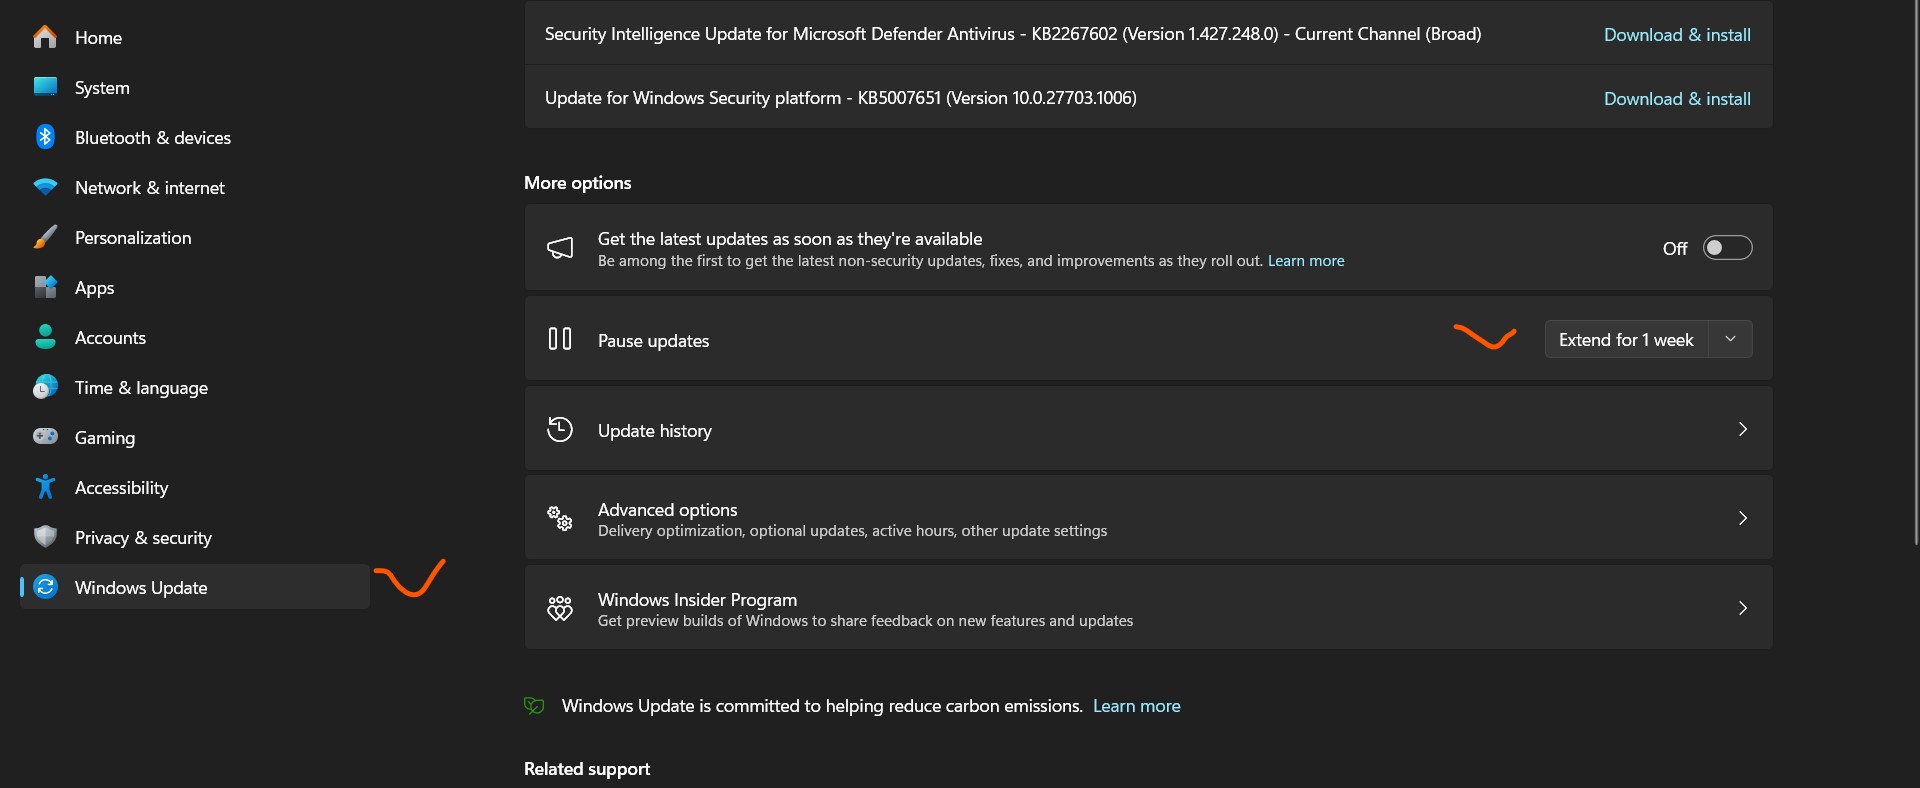Viewport: 1920px width, 788px height.
Task: Open Bluetooth & devices settings
Action: 195,137
